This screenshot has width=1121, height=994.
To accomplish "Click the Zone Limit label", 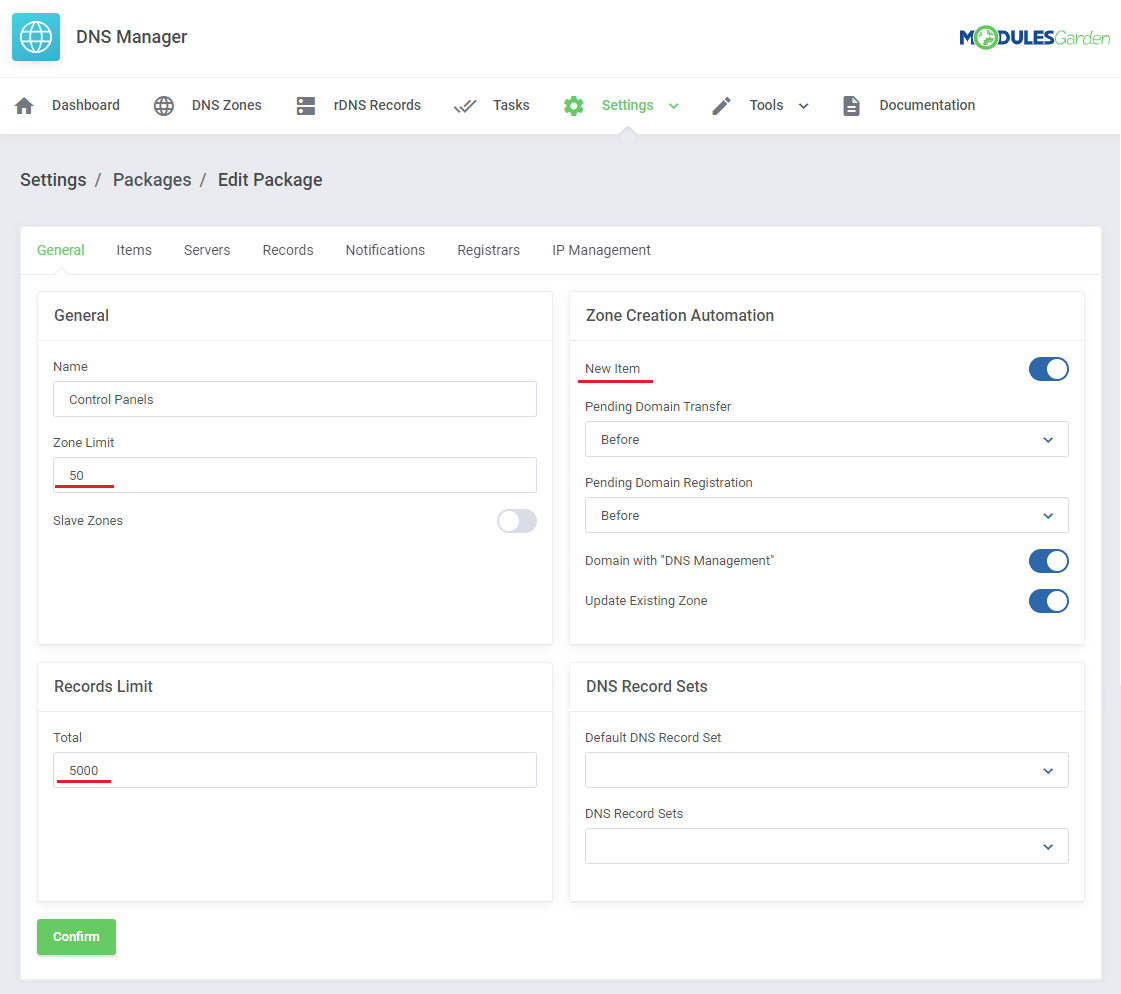I will (x=84, y=443).
